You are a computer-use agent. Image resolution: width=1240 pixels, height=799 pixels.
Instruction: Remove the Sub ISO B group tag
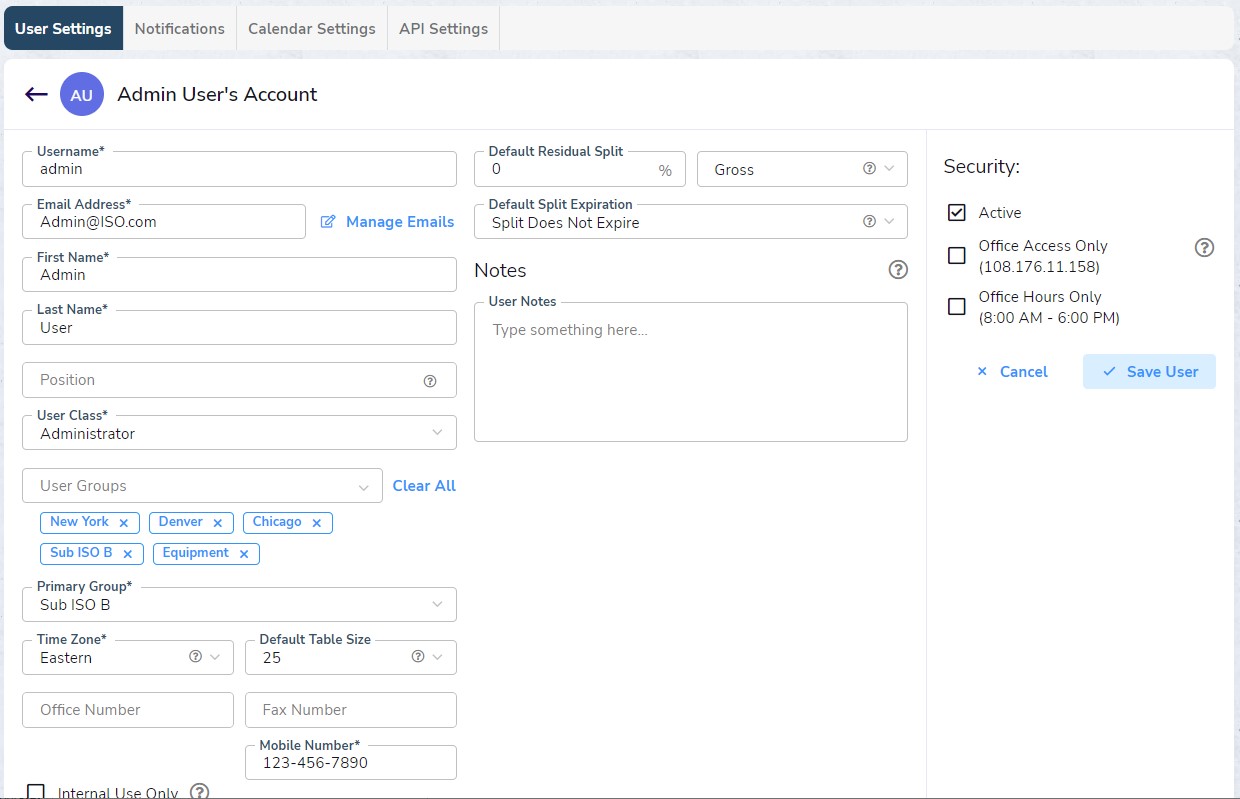[x=127, y=554]
